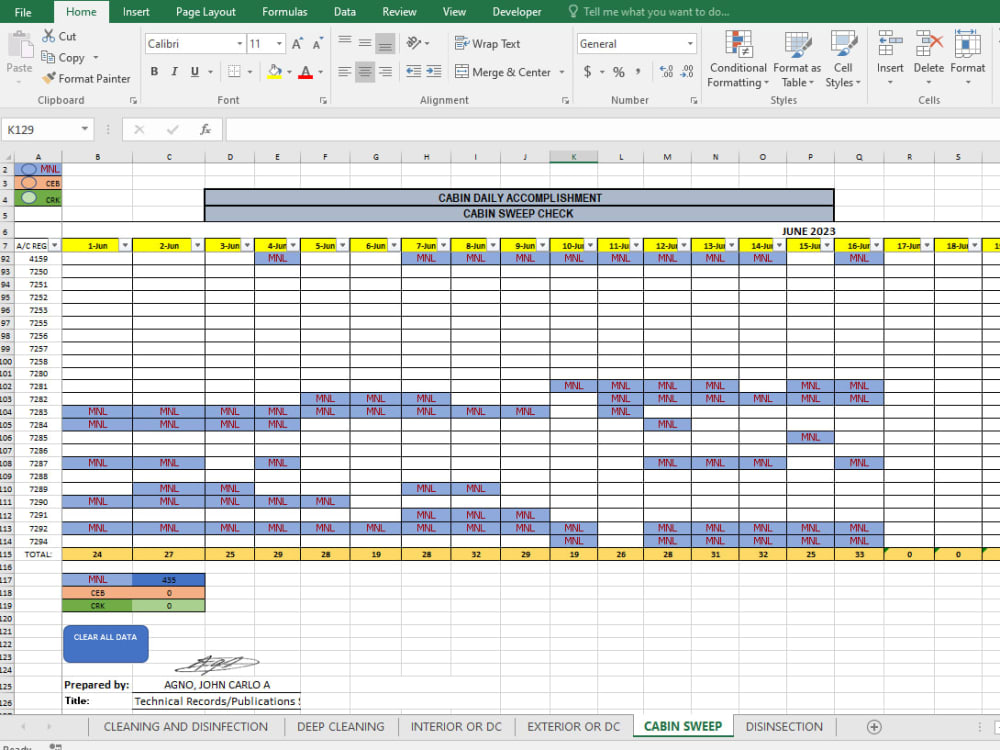The height and width of the screenshot is (750, 1000).
Task: Click Increase Decimal icon
Action: click(666, 71)
